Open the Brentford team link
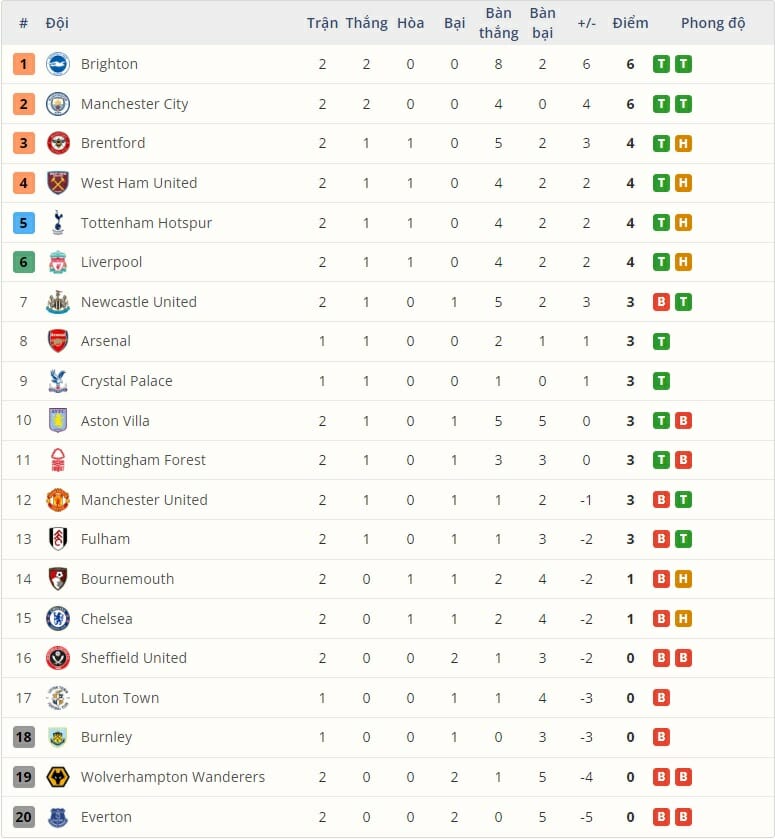The image size is (775, 839). coord(113,143)
